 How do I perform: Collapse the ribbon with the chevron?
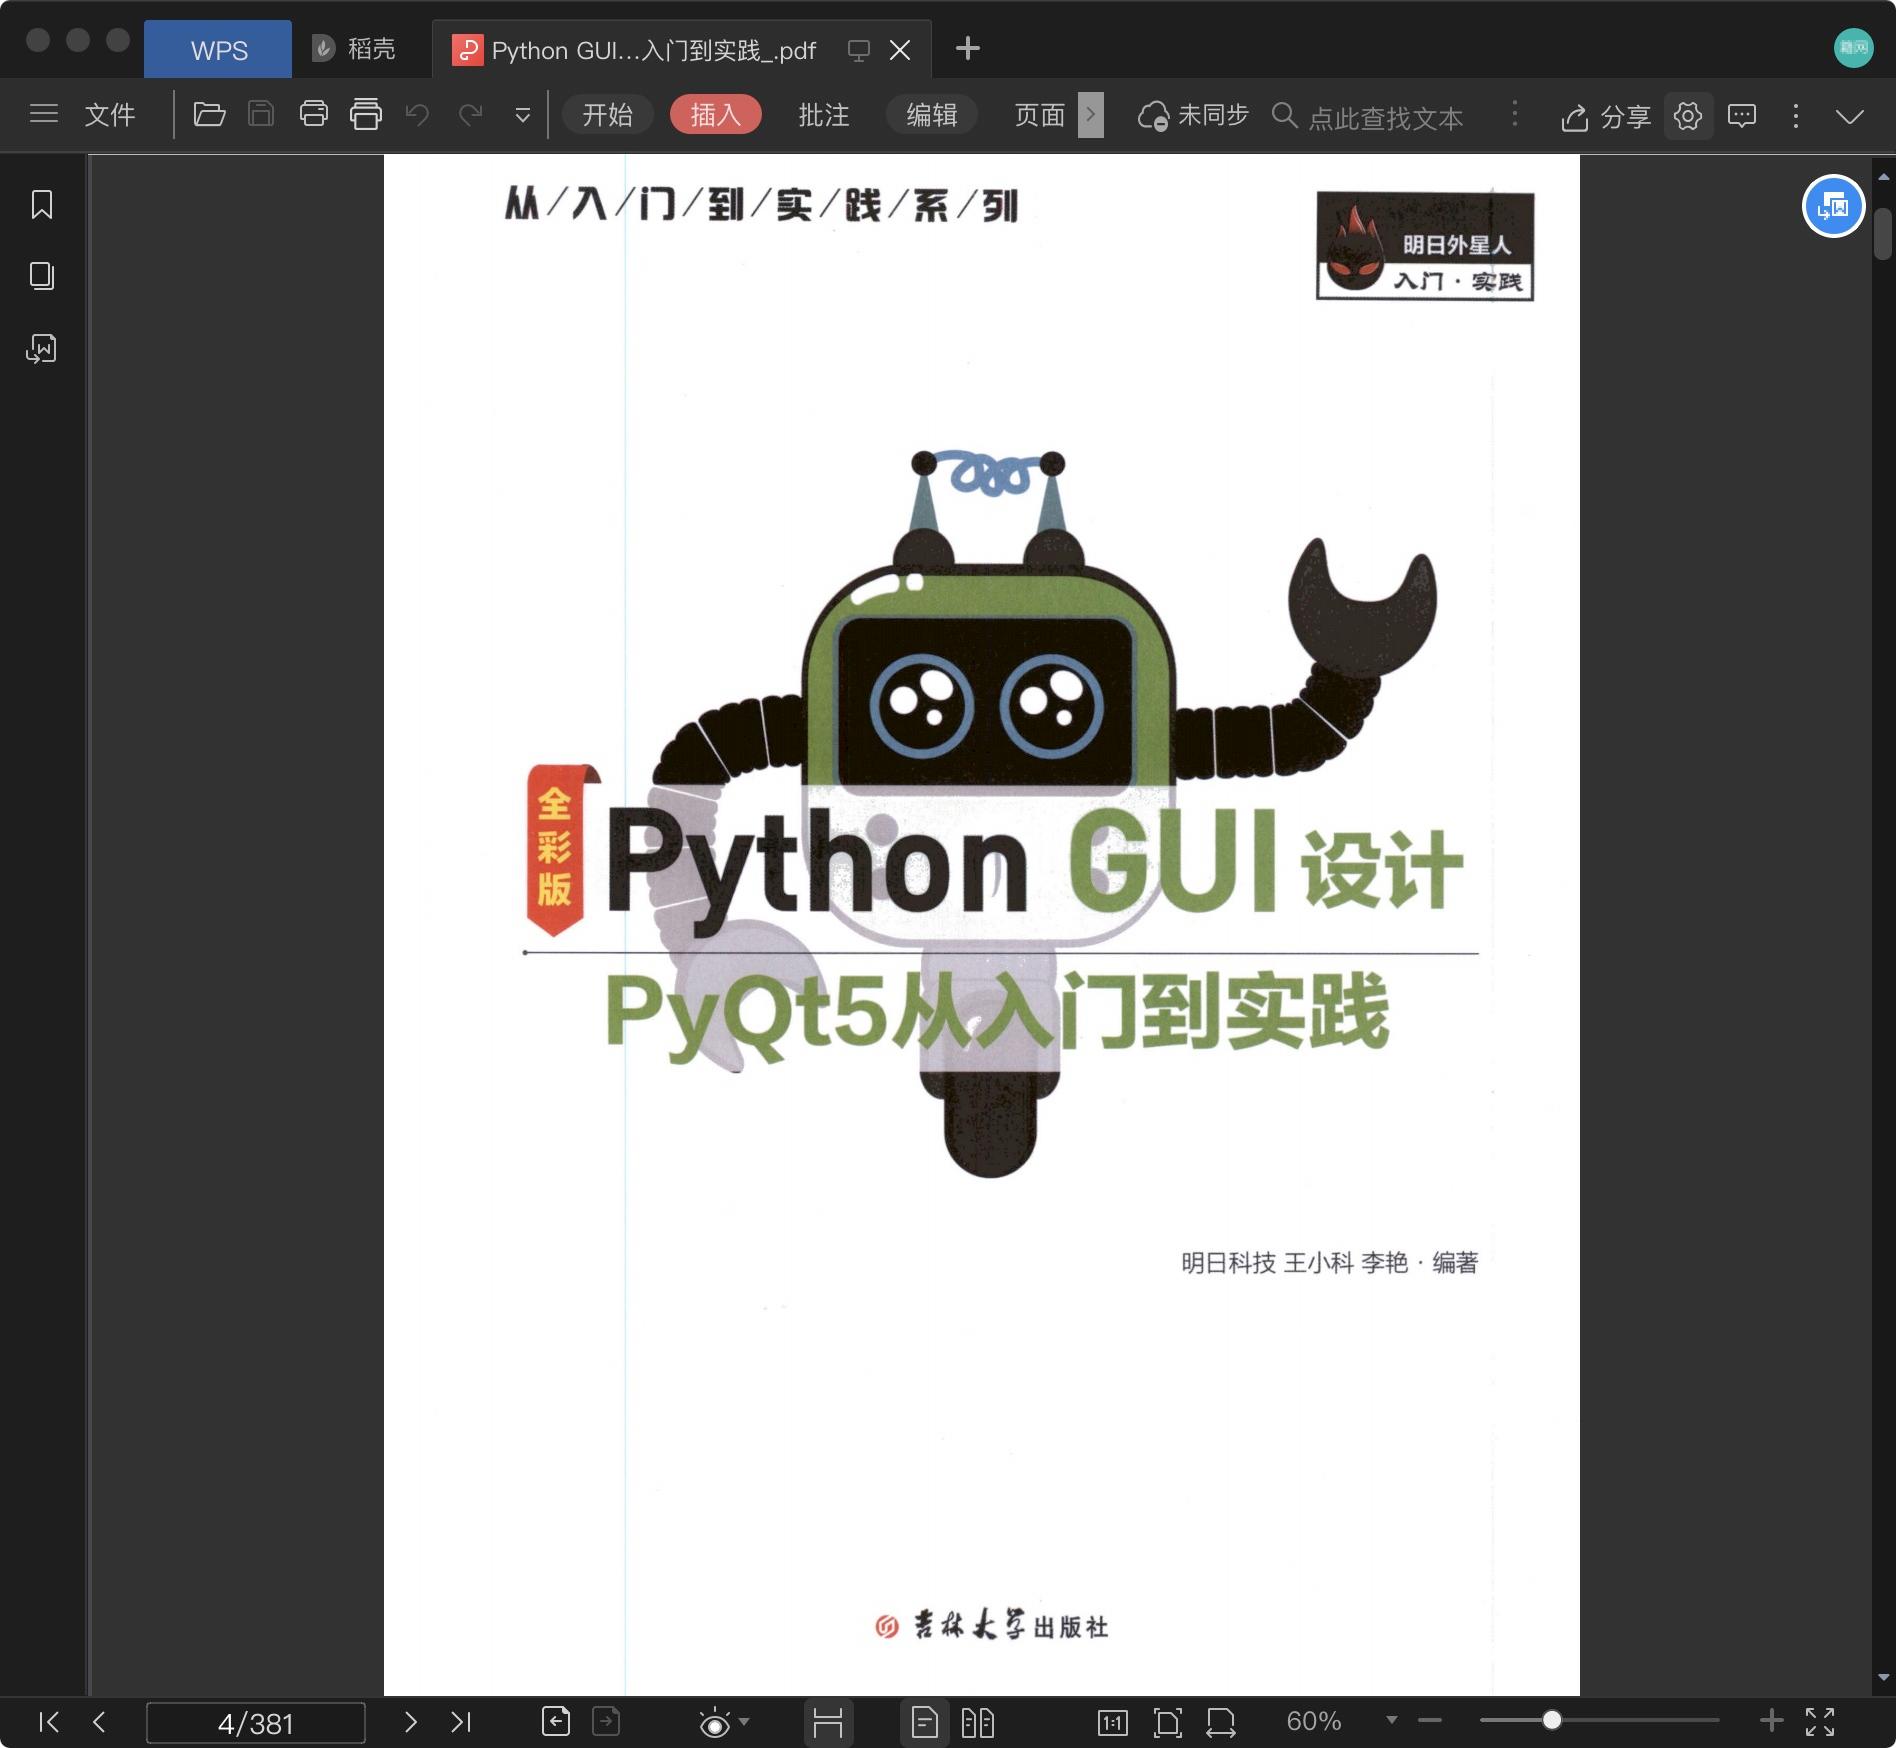tap(1850, 116)
